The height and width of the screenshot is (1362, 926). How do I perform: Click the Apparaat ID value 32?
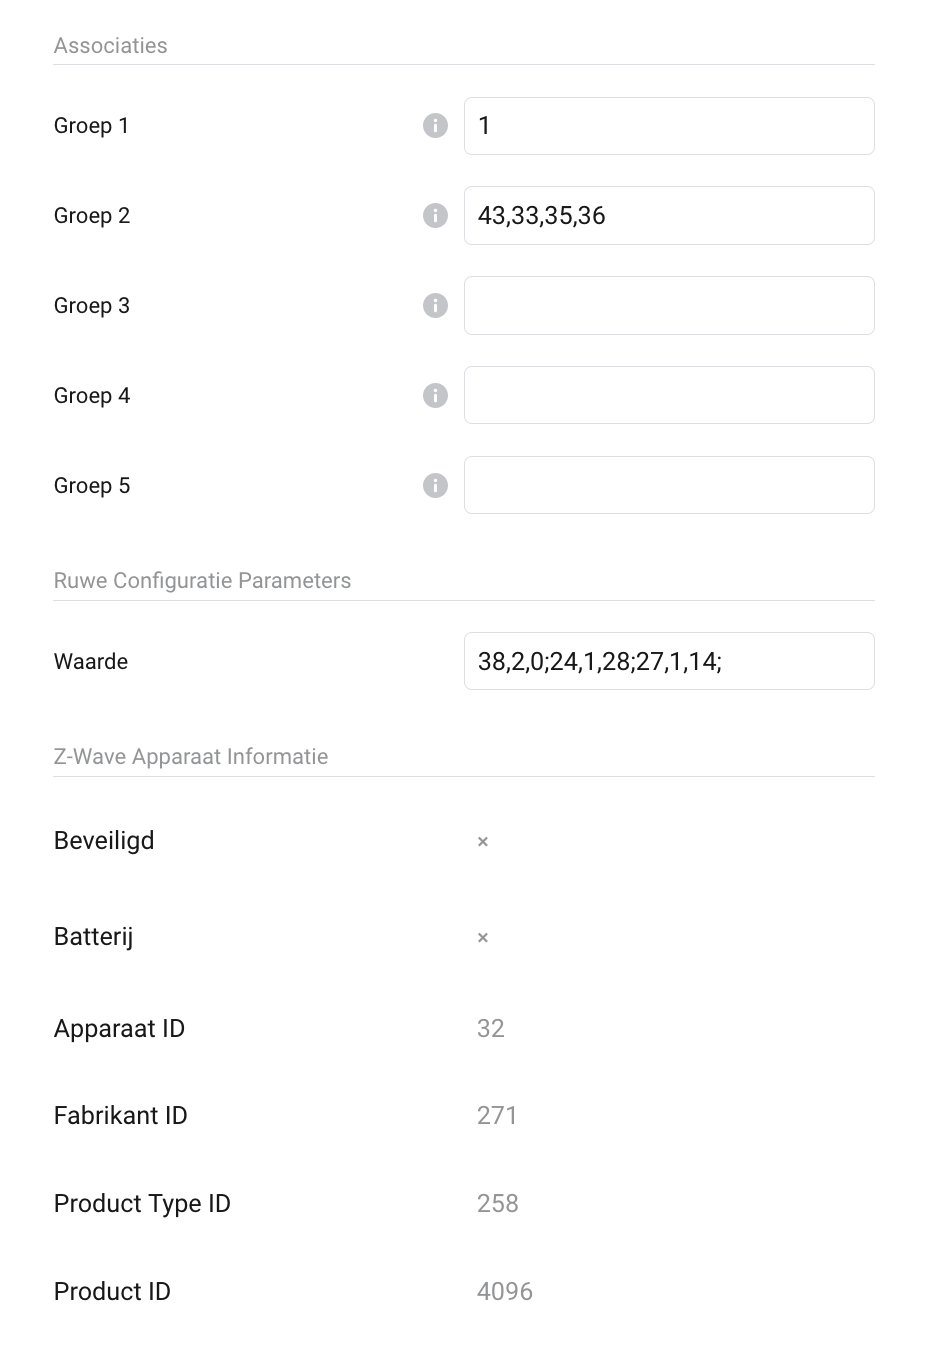(491, 1029)
